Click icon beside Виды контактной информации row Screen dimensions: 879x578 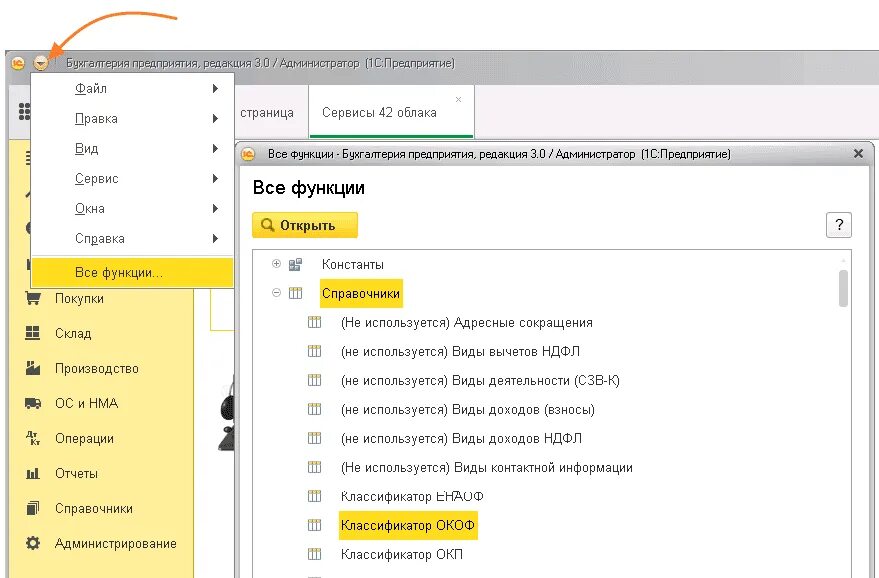[314, 467]
